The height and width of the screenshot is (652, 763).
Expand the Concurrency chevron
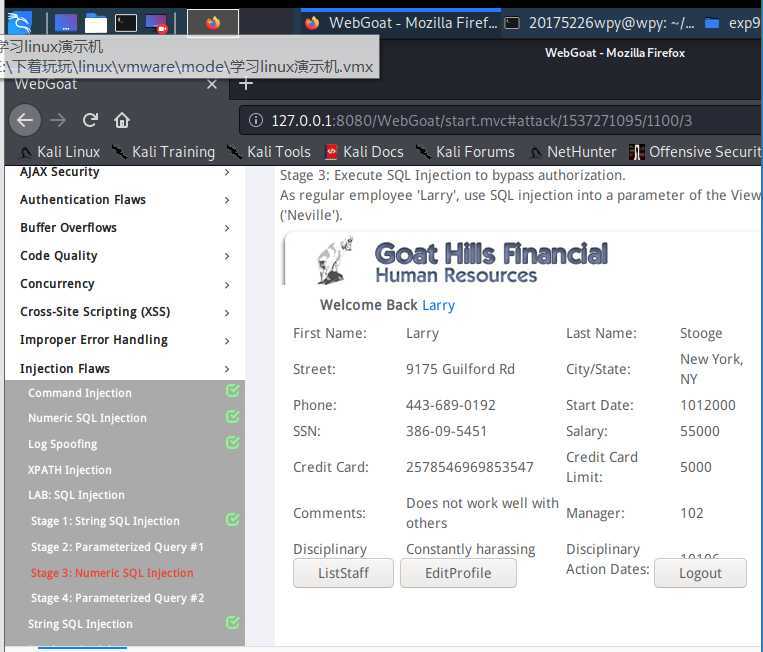[227, 285]
